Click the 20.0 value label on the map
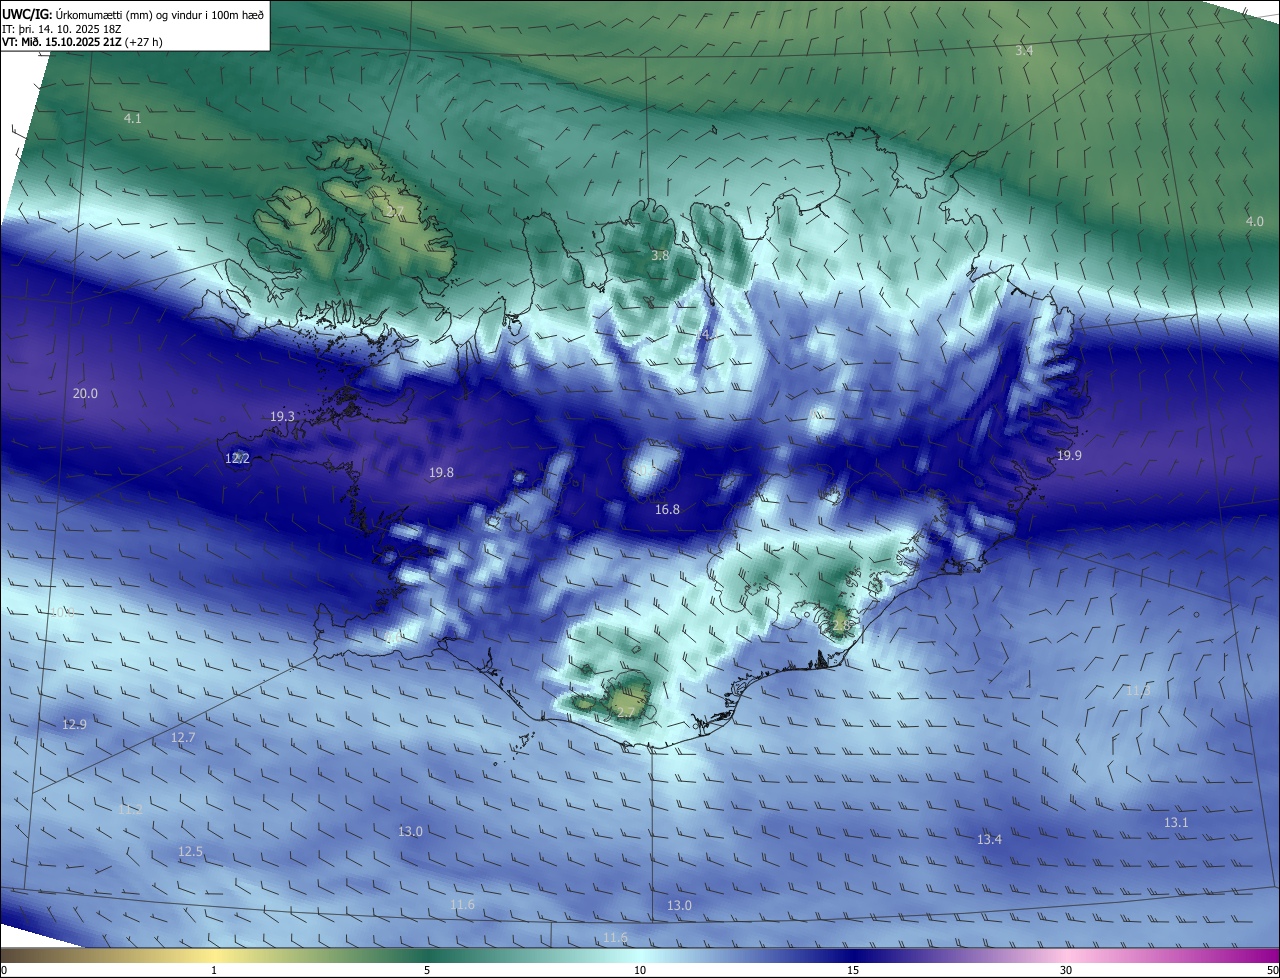This screenshot has width=1280, height=978. pos(86,393)
